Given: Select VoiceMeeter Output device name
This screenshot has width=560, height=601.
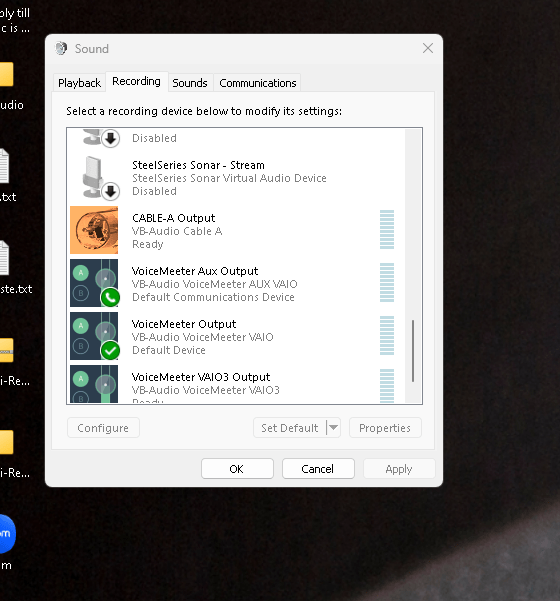Looking at the screenshot, I should (x=184, y=324).
